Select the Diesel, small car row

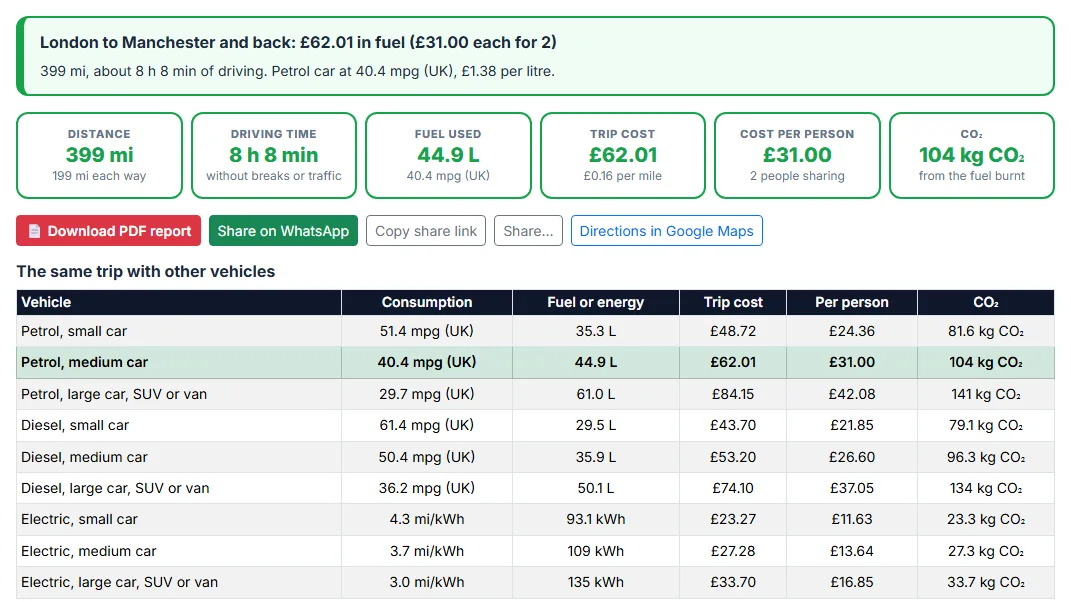[536, 426]
